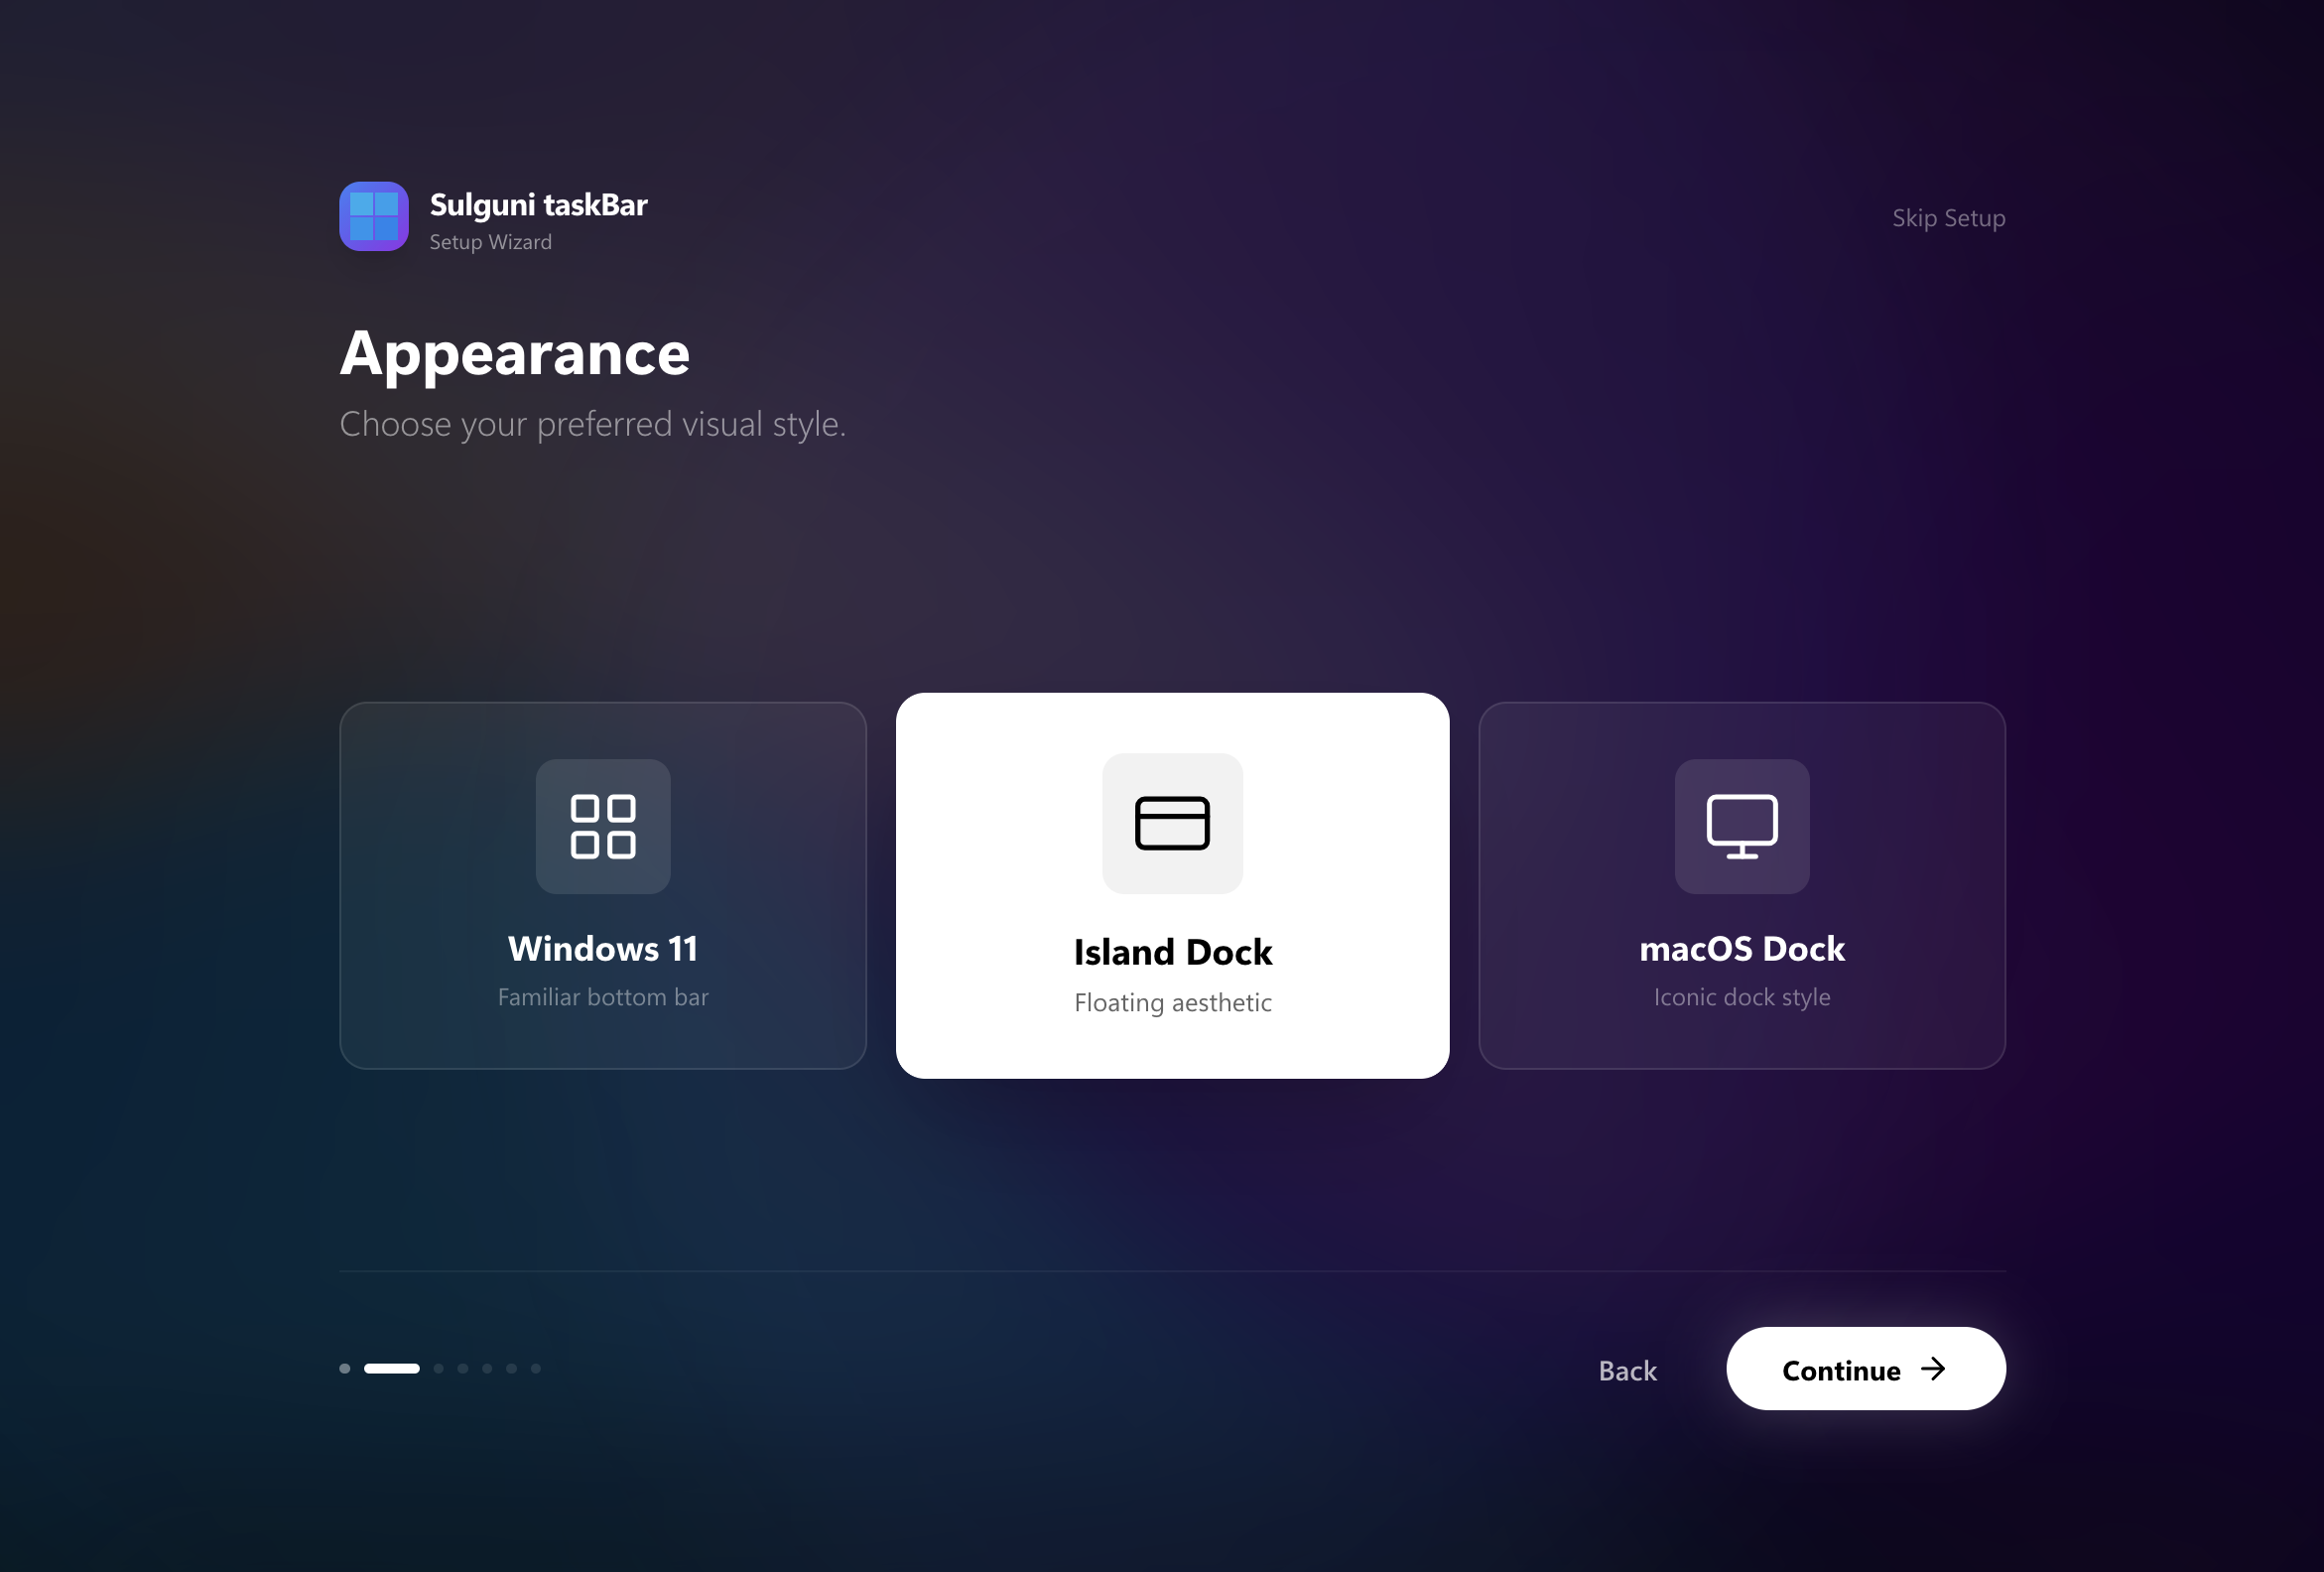Click the monitor icon on macOS Dock card
This screenshot has height=1572, width=2324.
[1741, 826]
